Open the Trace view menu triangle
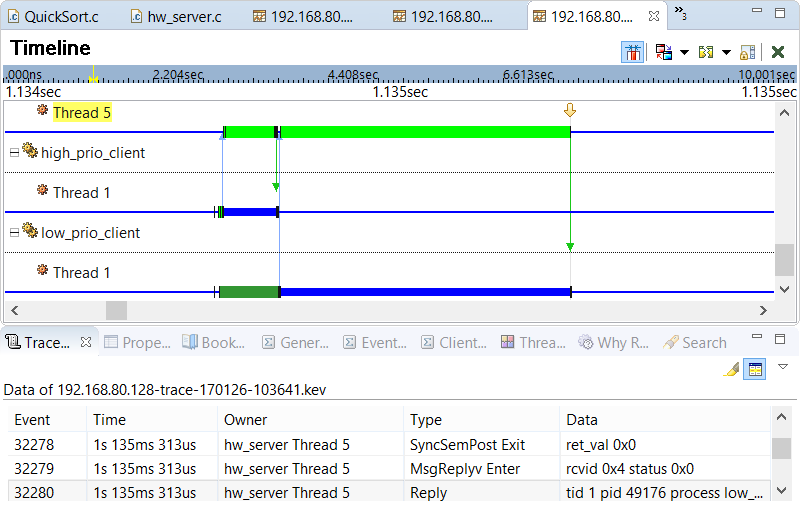 783,367
